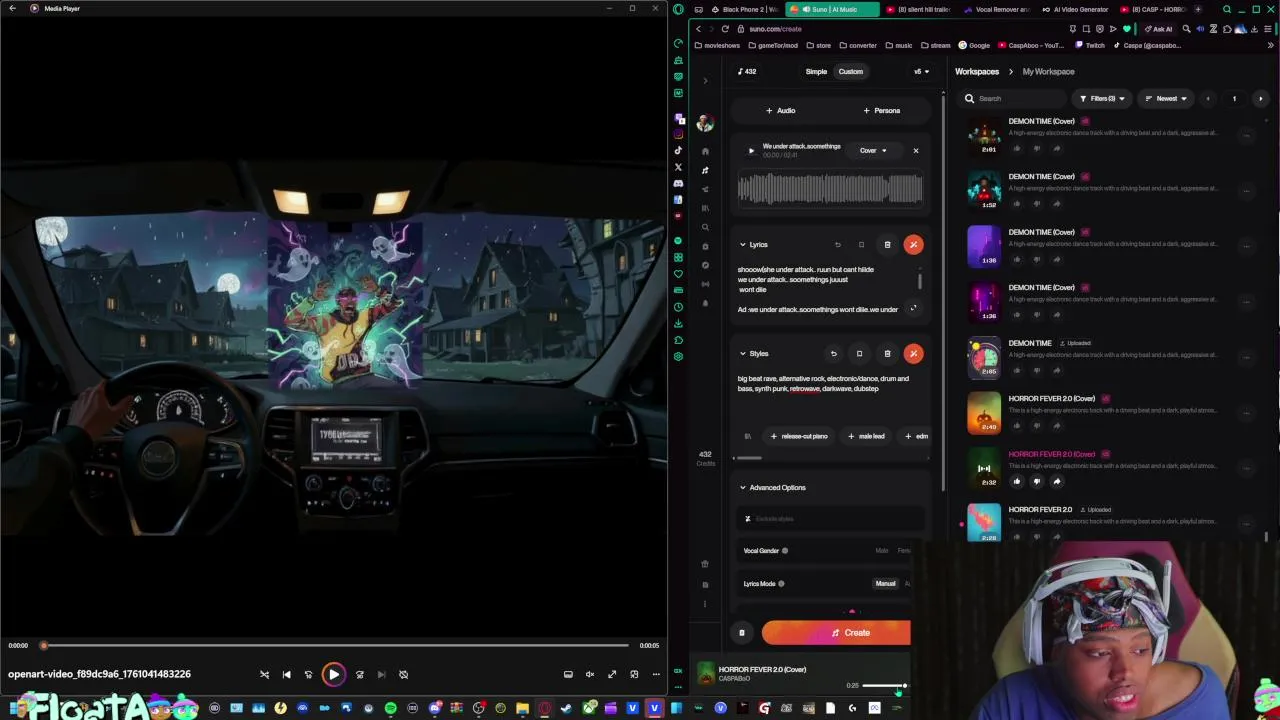Delete the lyrics text
The image size is (1280, 720).
pyautogui.click(x=887, y=244)
